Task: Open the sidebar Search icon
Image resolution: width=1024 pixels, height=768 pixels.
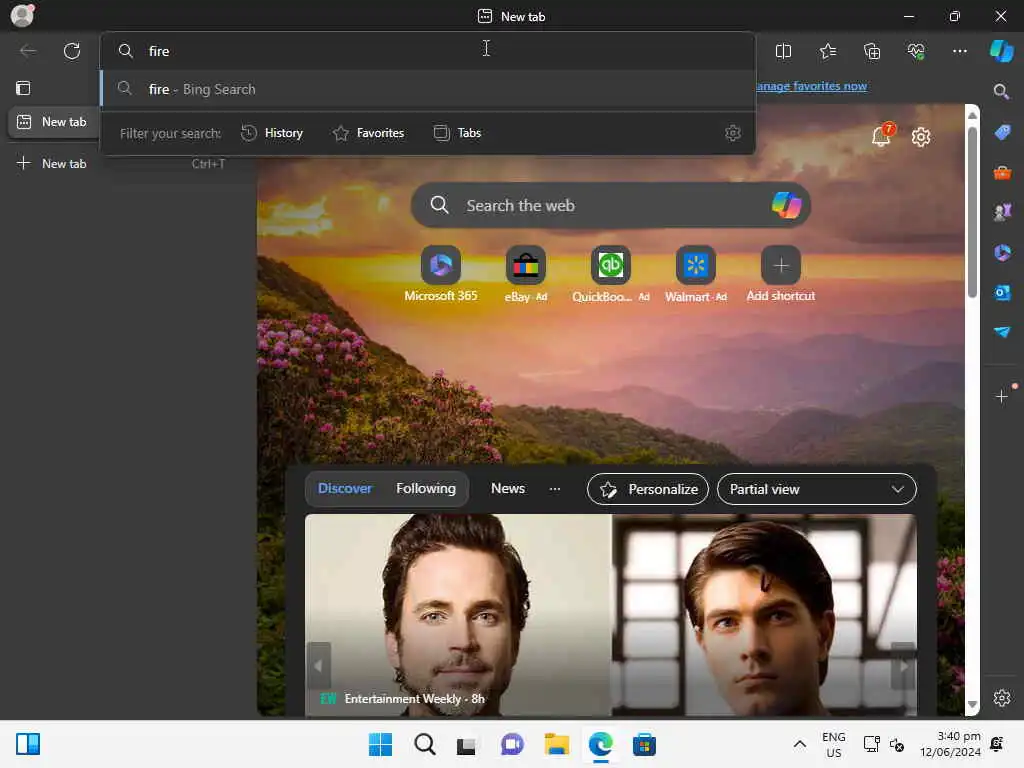Action: pos(1001,91)
